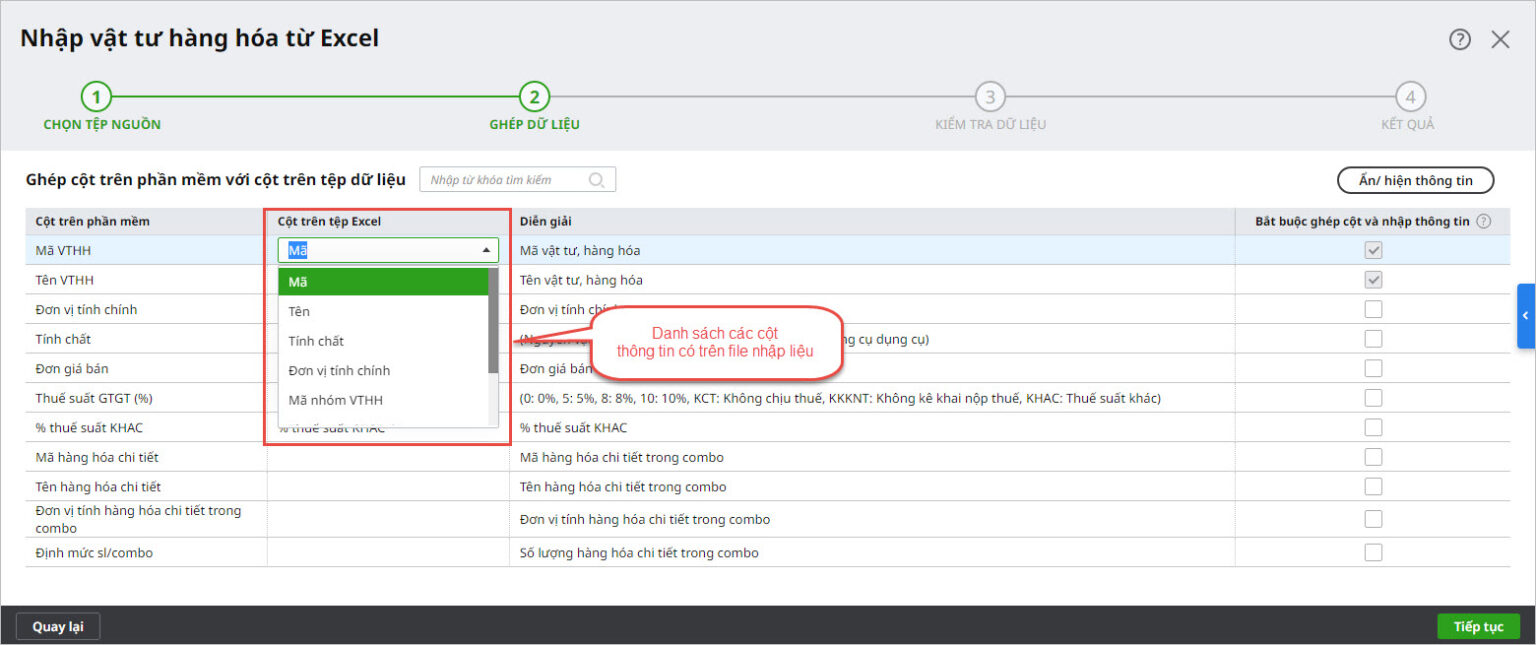Go to step 1 circle Chọn tệp nguồn
1536x645 pixels.
point(96,97)
